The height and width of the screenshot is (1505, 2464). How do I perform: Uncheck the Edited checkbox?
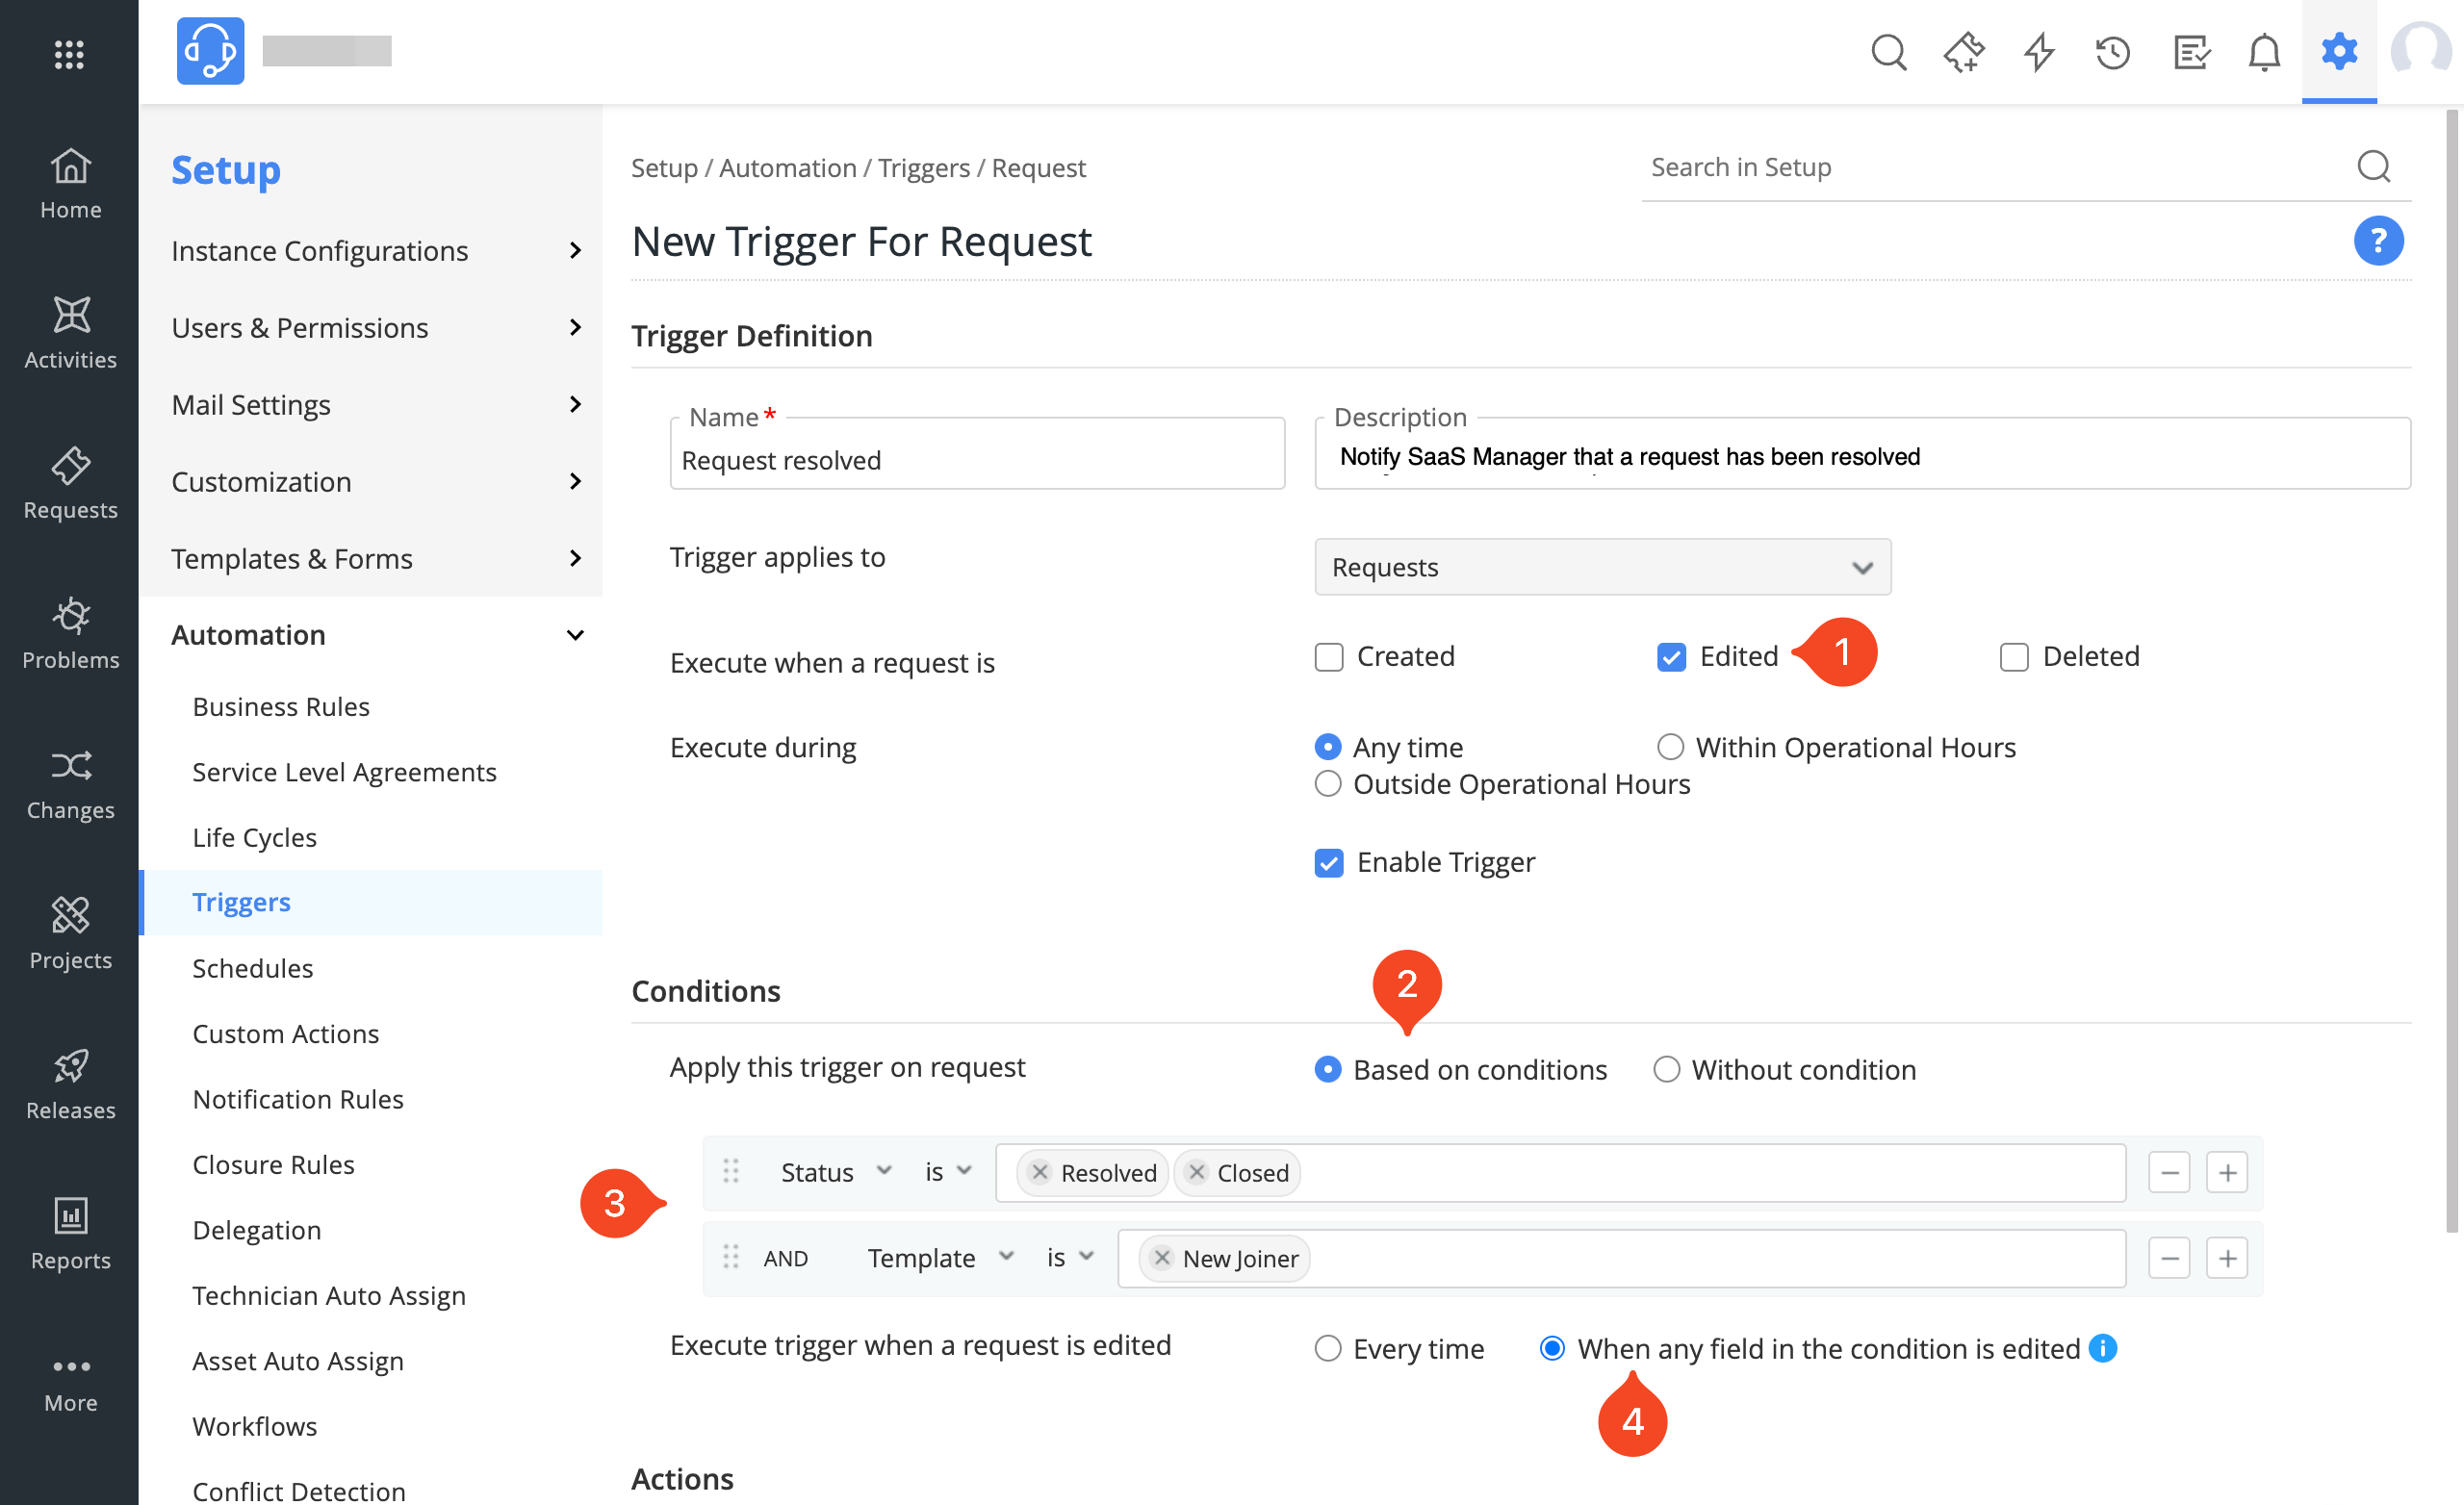point(1671,657)
